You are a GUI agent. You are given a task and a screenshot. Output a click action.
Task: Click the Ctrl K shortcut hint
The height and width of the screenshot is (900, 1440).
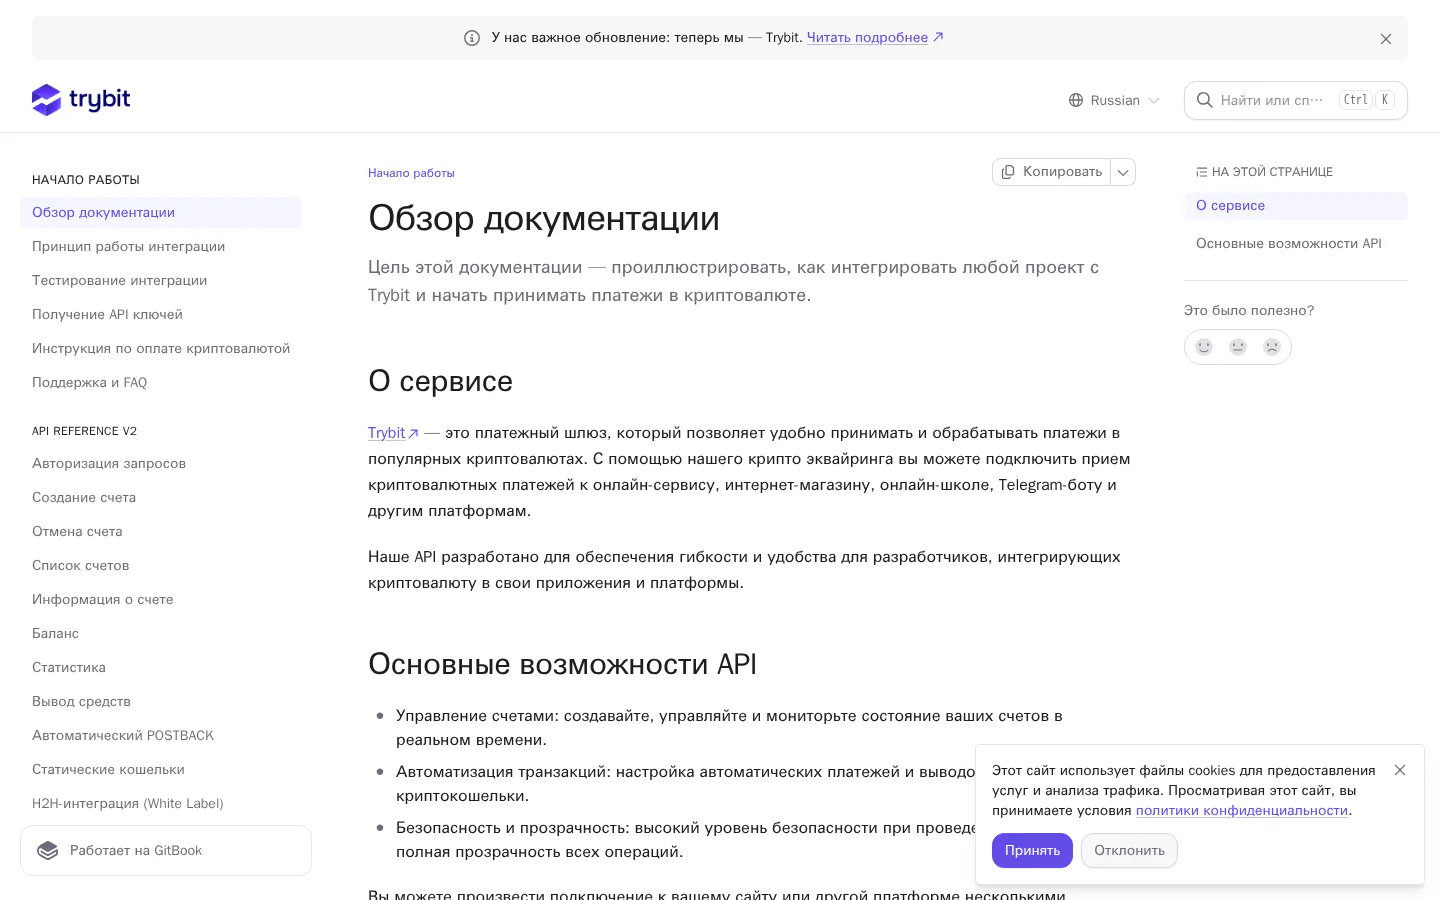tap(1367, 100)
